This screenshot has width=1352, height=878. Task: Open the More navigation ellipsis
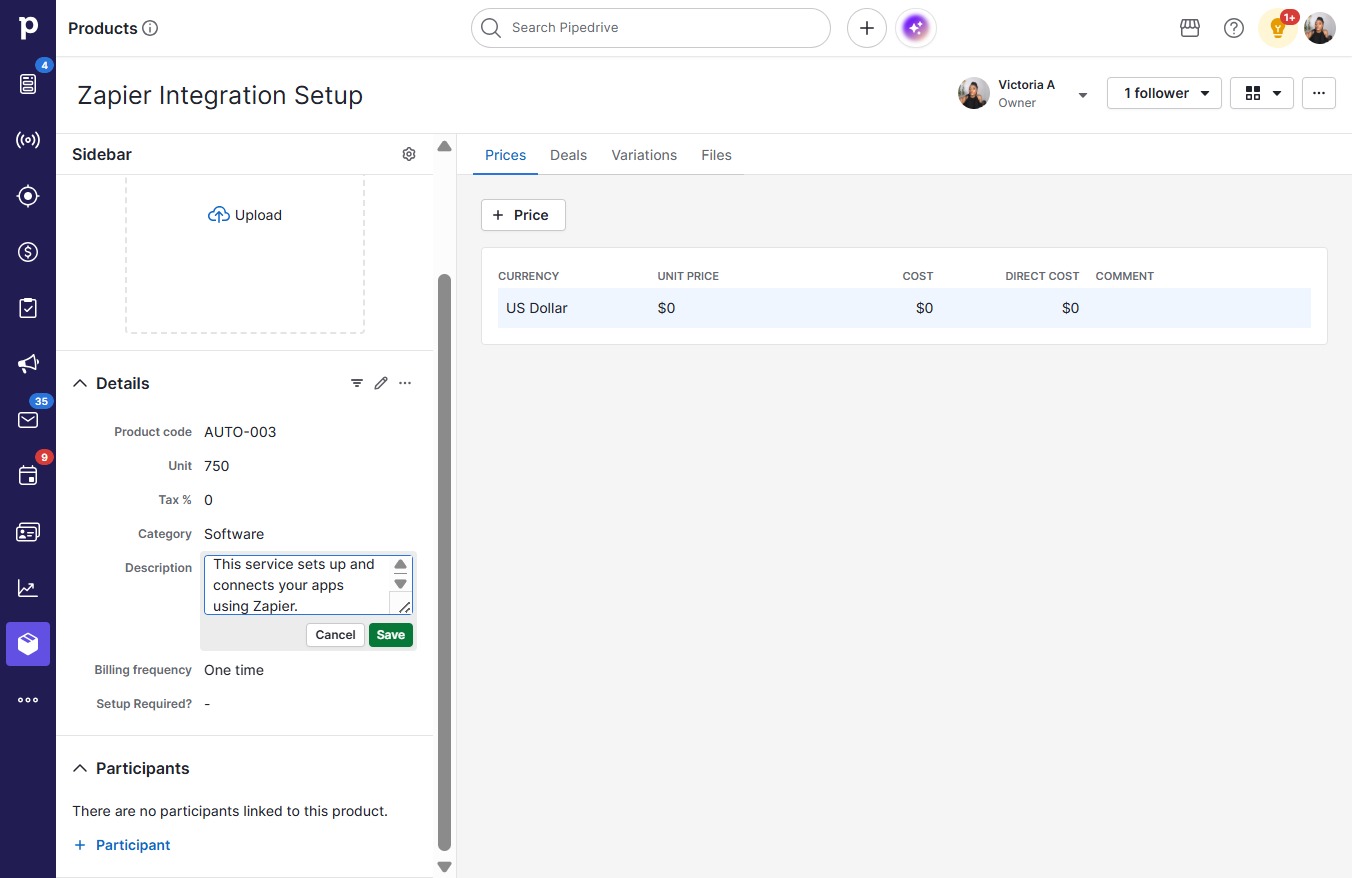click(28, 700)
